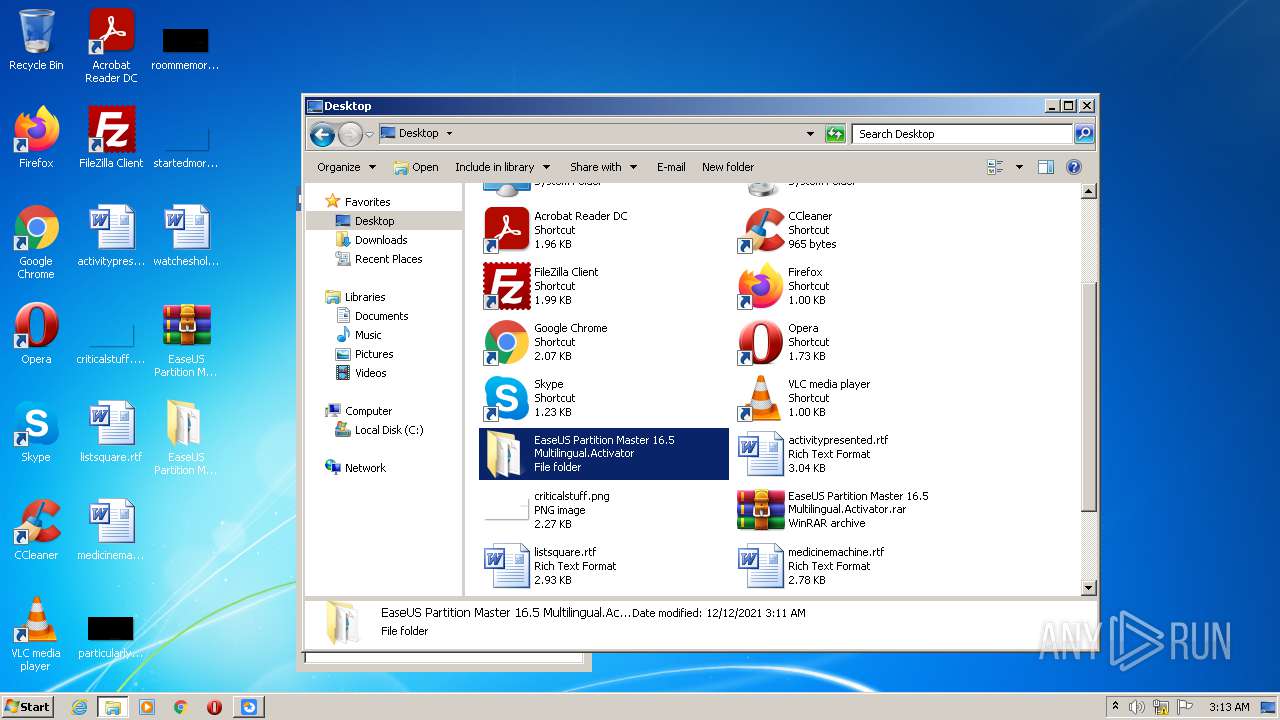Open Opera desktop shortcut

[36, 333]
